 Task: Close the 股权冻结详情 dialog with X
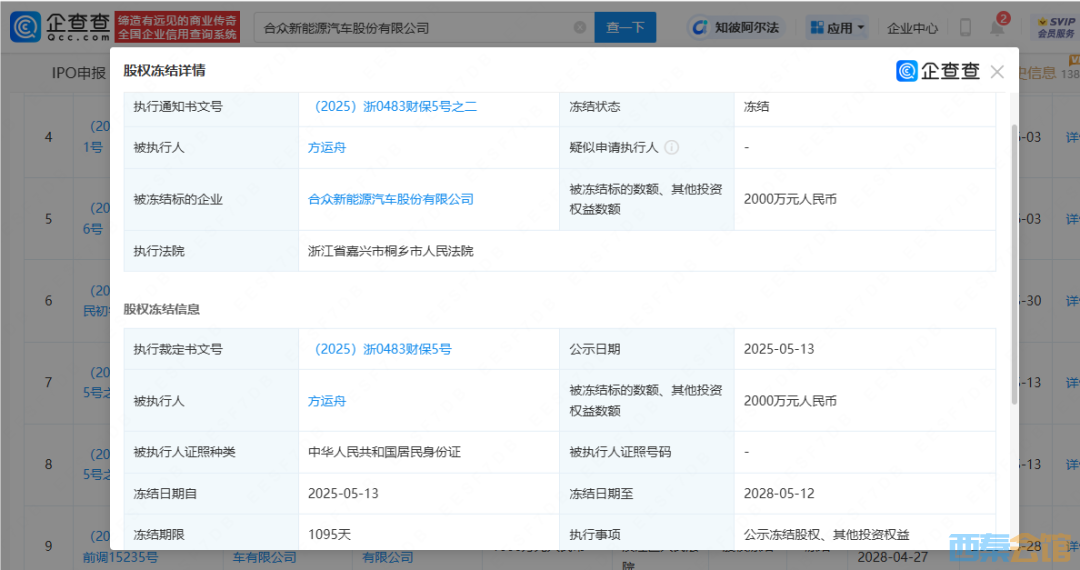[996, 72]
